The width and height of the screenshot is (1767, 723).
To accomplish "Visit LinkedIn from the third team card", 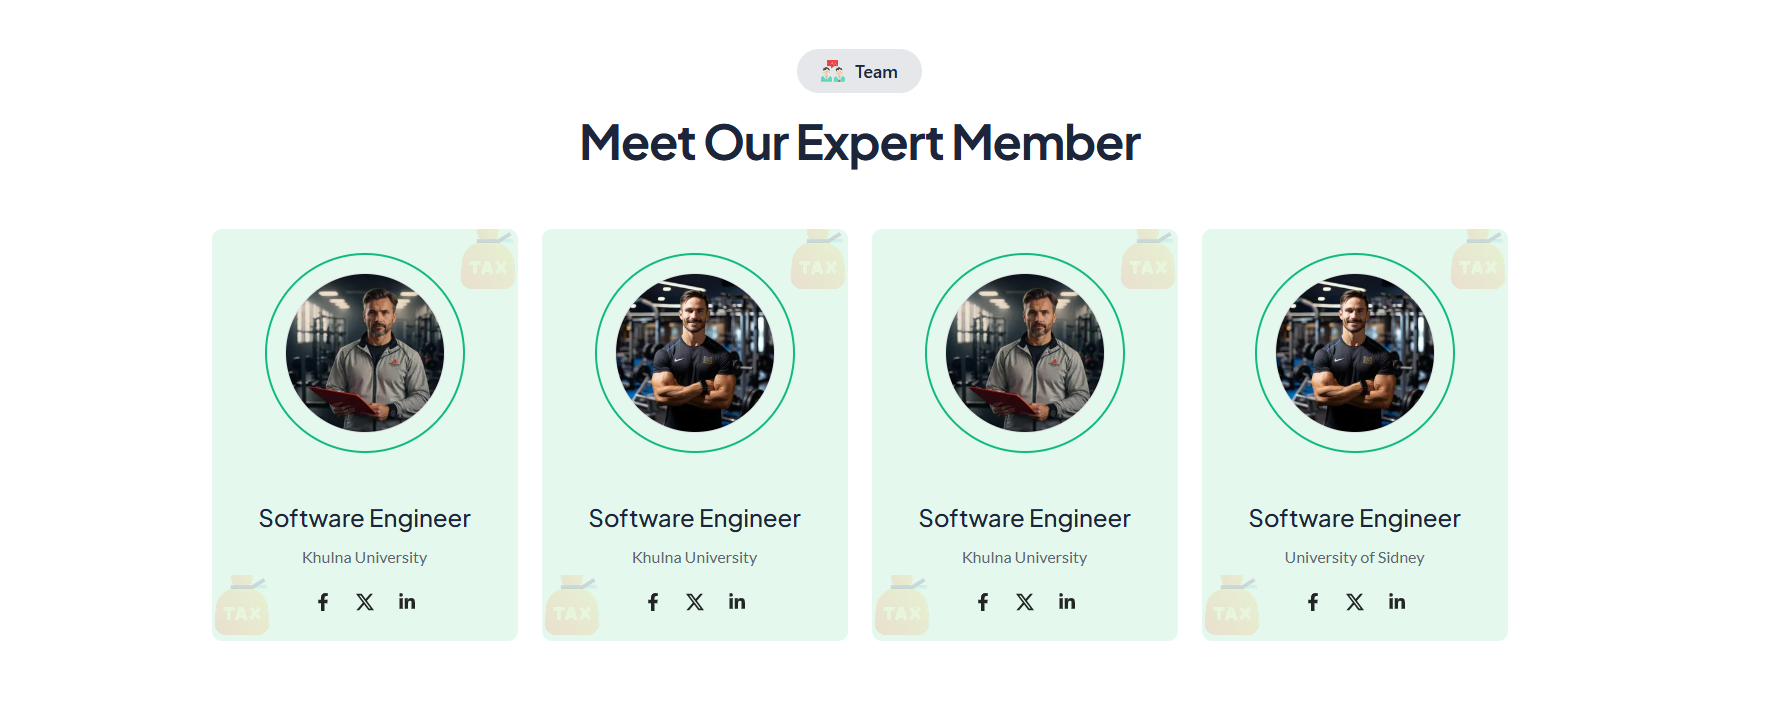I will tap(1067, 602).
